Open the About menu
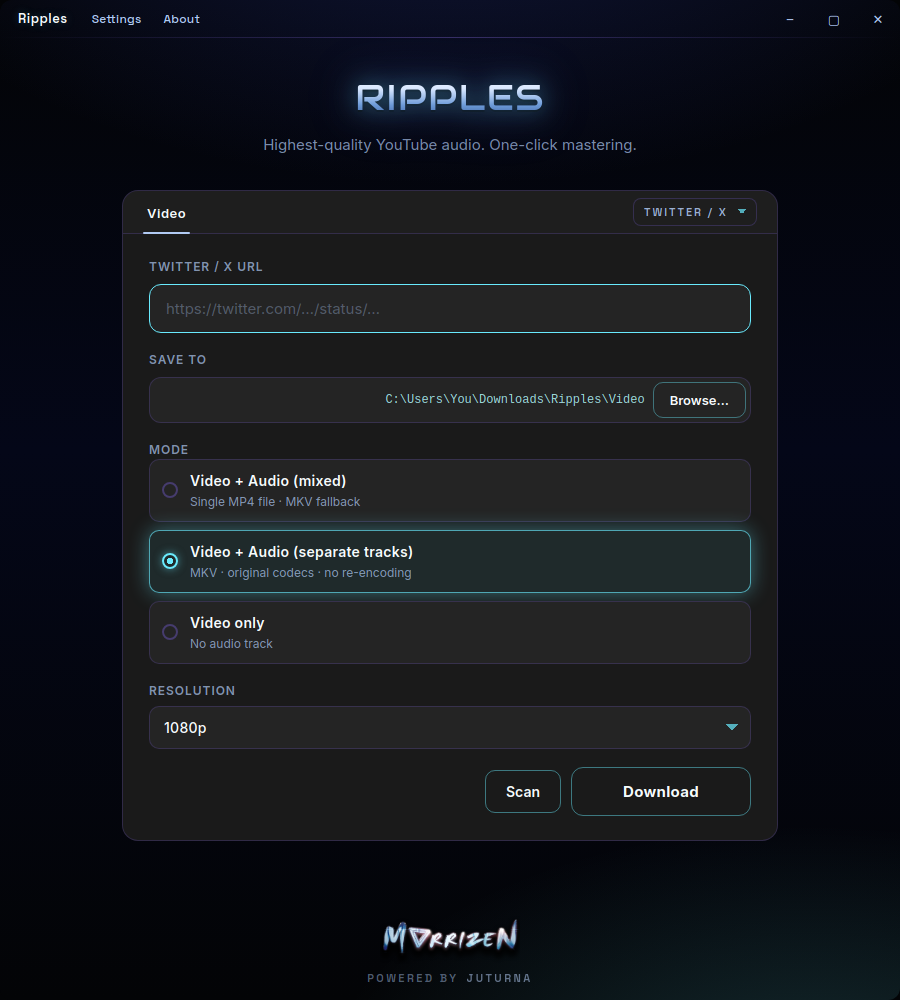This screenshot has width=900, height=1000. 181,19
